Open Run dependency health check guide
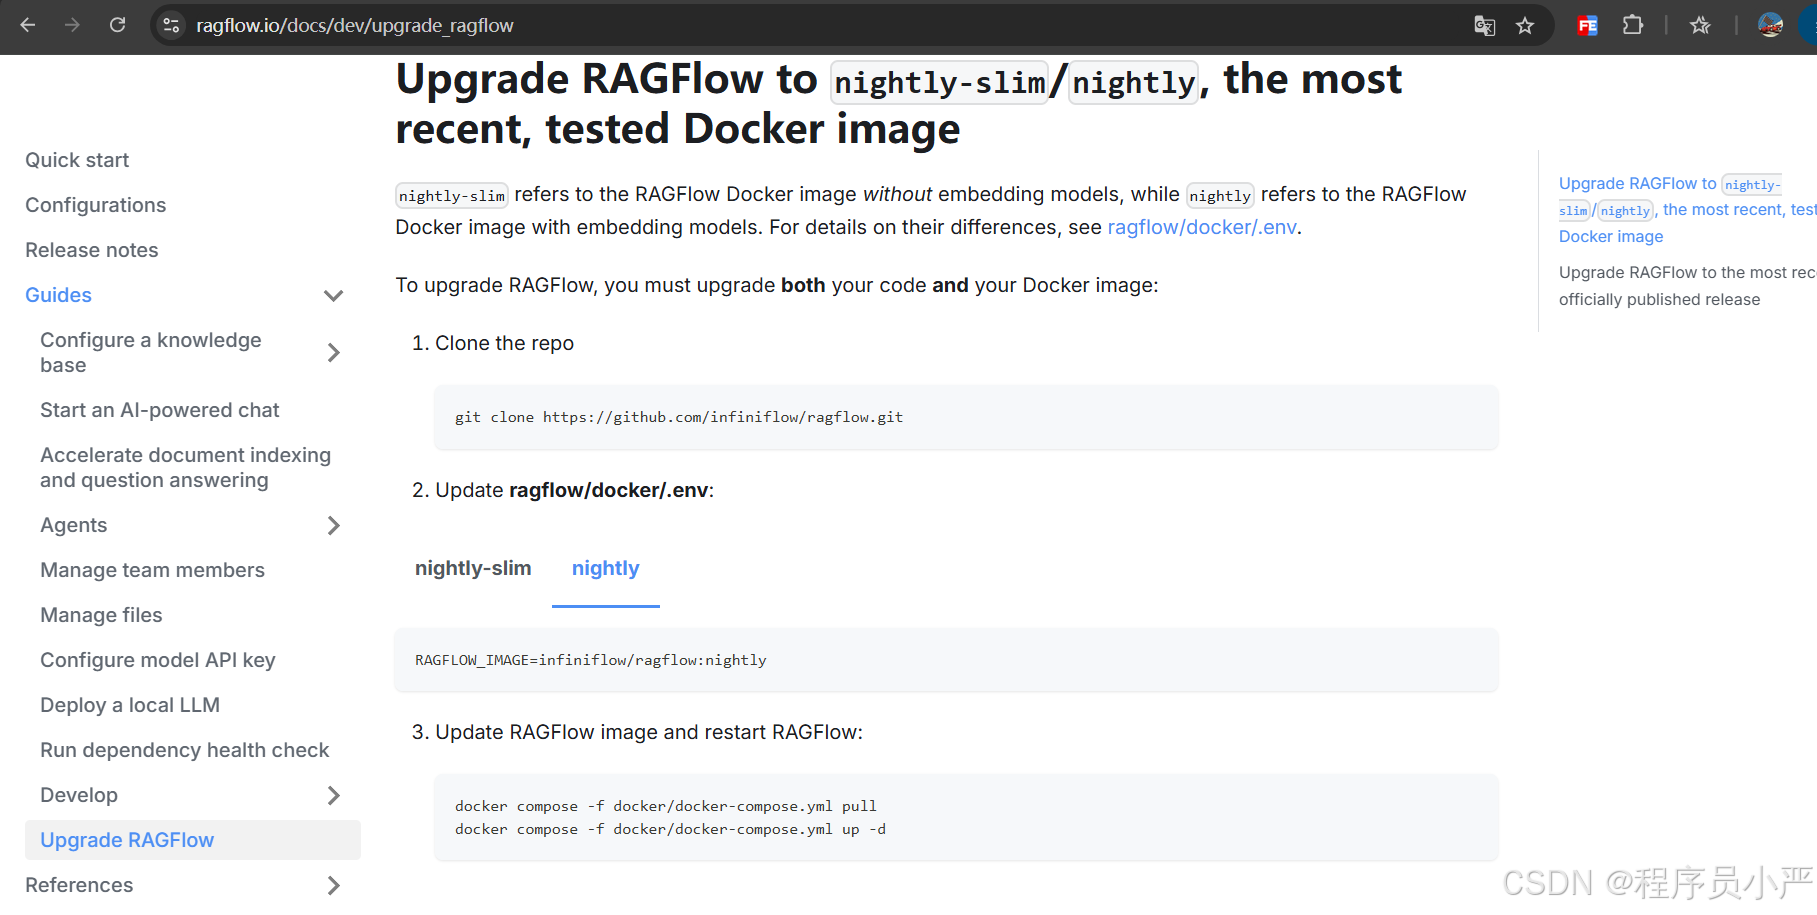1817x915 pixels. click(x=185, y=750)
